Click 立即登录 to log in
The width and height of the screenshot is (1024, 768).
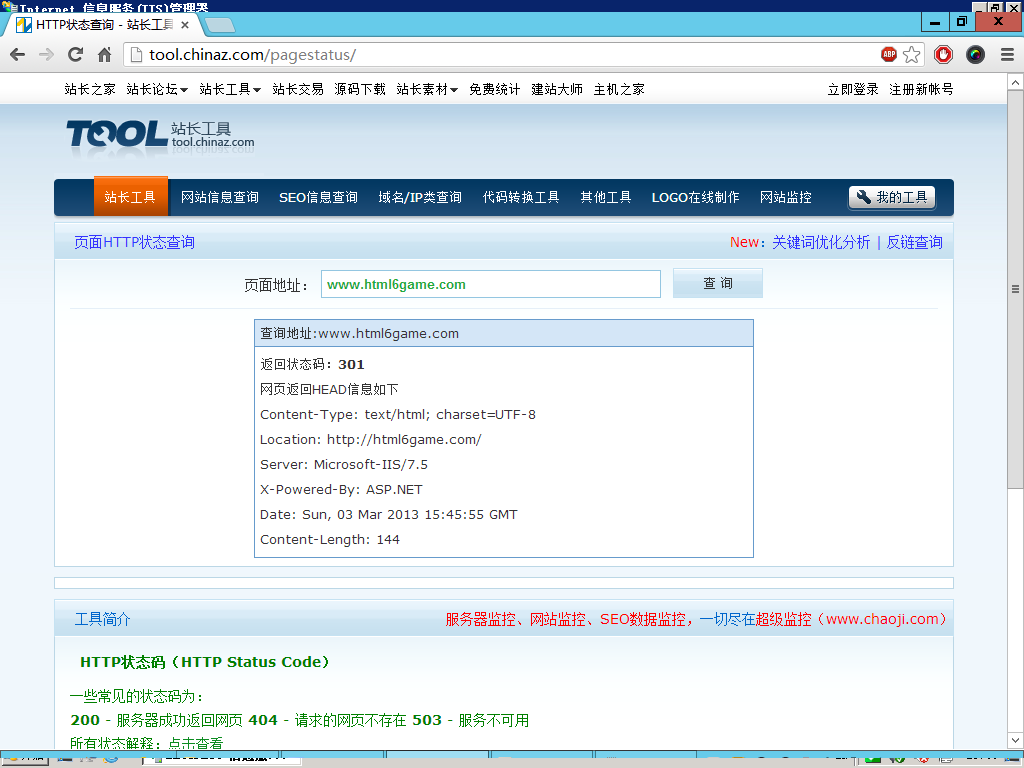point(853,89)
